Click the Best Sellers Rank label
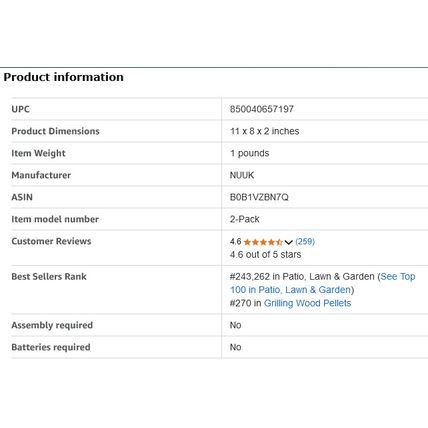Screen dimensions: 428x428 coord(49,276)
